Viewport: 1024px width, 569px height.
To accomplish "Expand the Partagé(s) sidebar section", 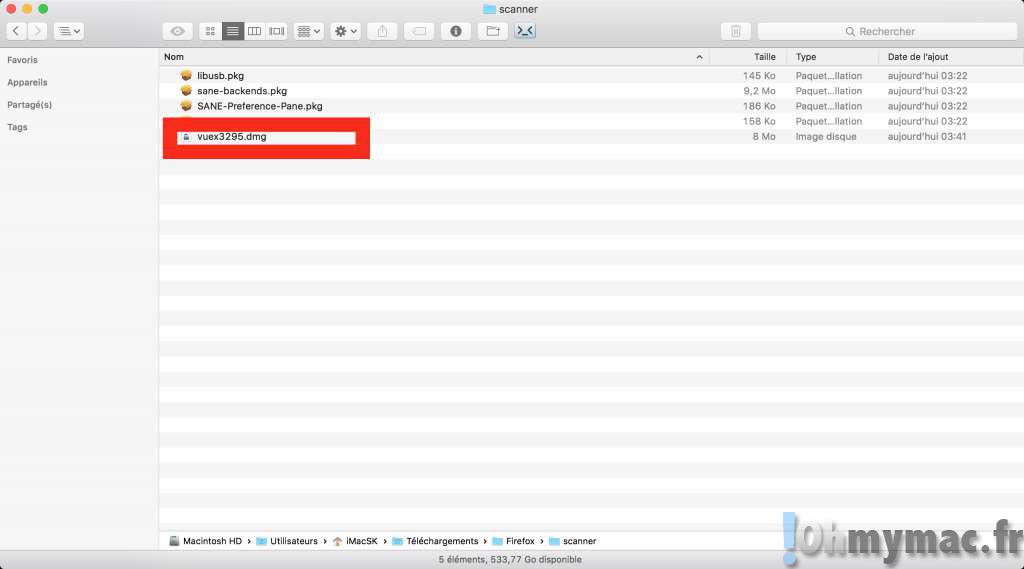I will point(29,105).
